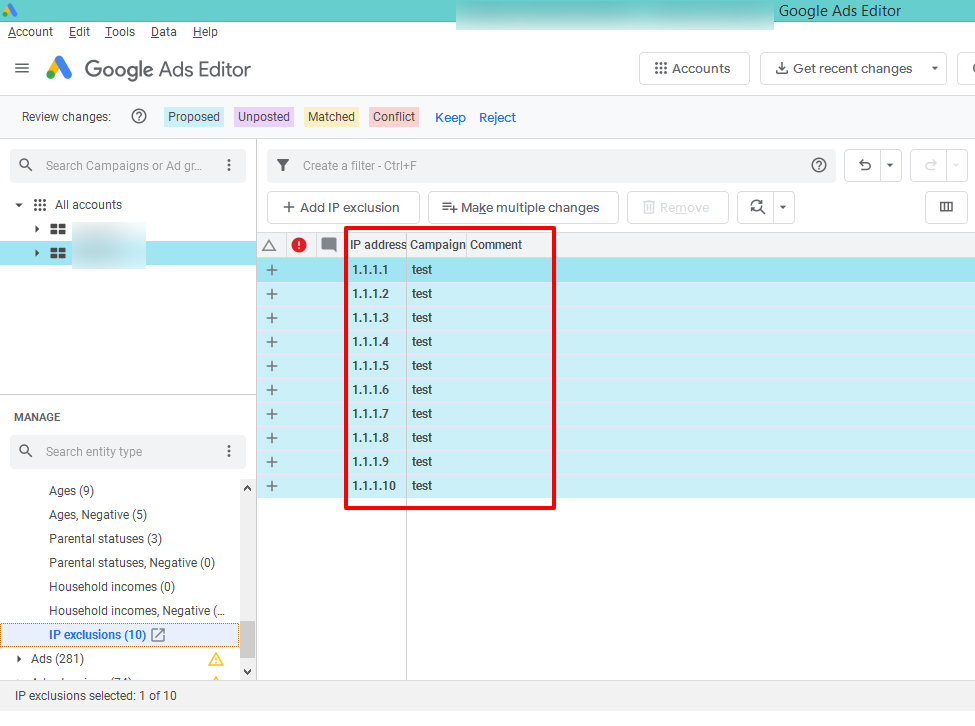Click entity list scrollbar down arrow
Image resolution: width=975 pixels, height=726 pixels.
pyautogui.click(x=247, y=672)
